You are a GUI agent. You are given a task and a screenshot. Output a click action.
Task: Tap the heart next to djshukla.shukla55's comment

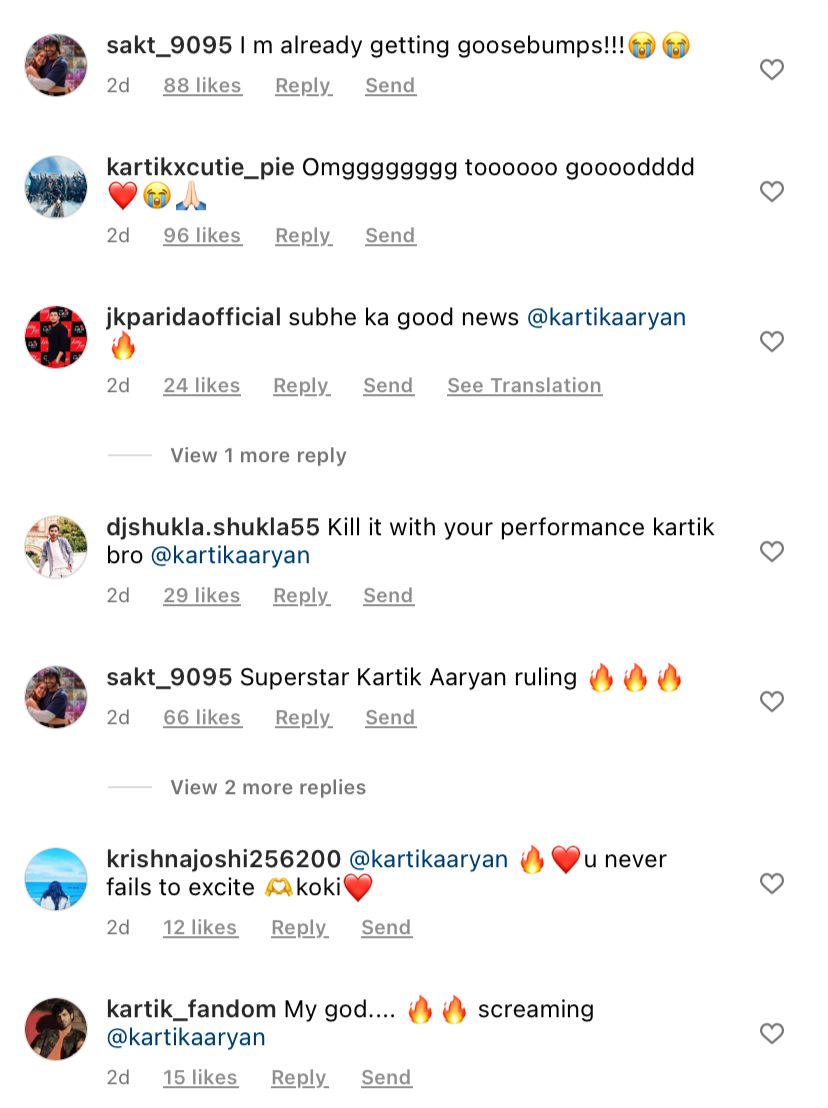(x=771, y=552)
